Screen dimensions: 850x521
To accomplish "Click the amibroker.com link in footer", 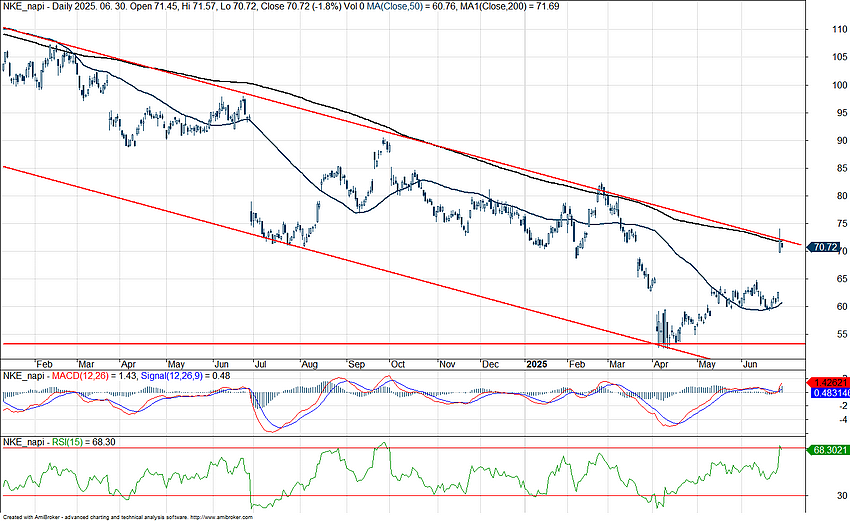I will pos(222,517).
